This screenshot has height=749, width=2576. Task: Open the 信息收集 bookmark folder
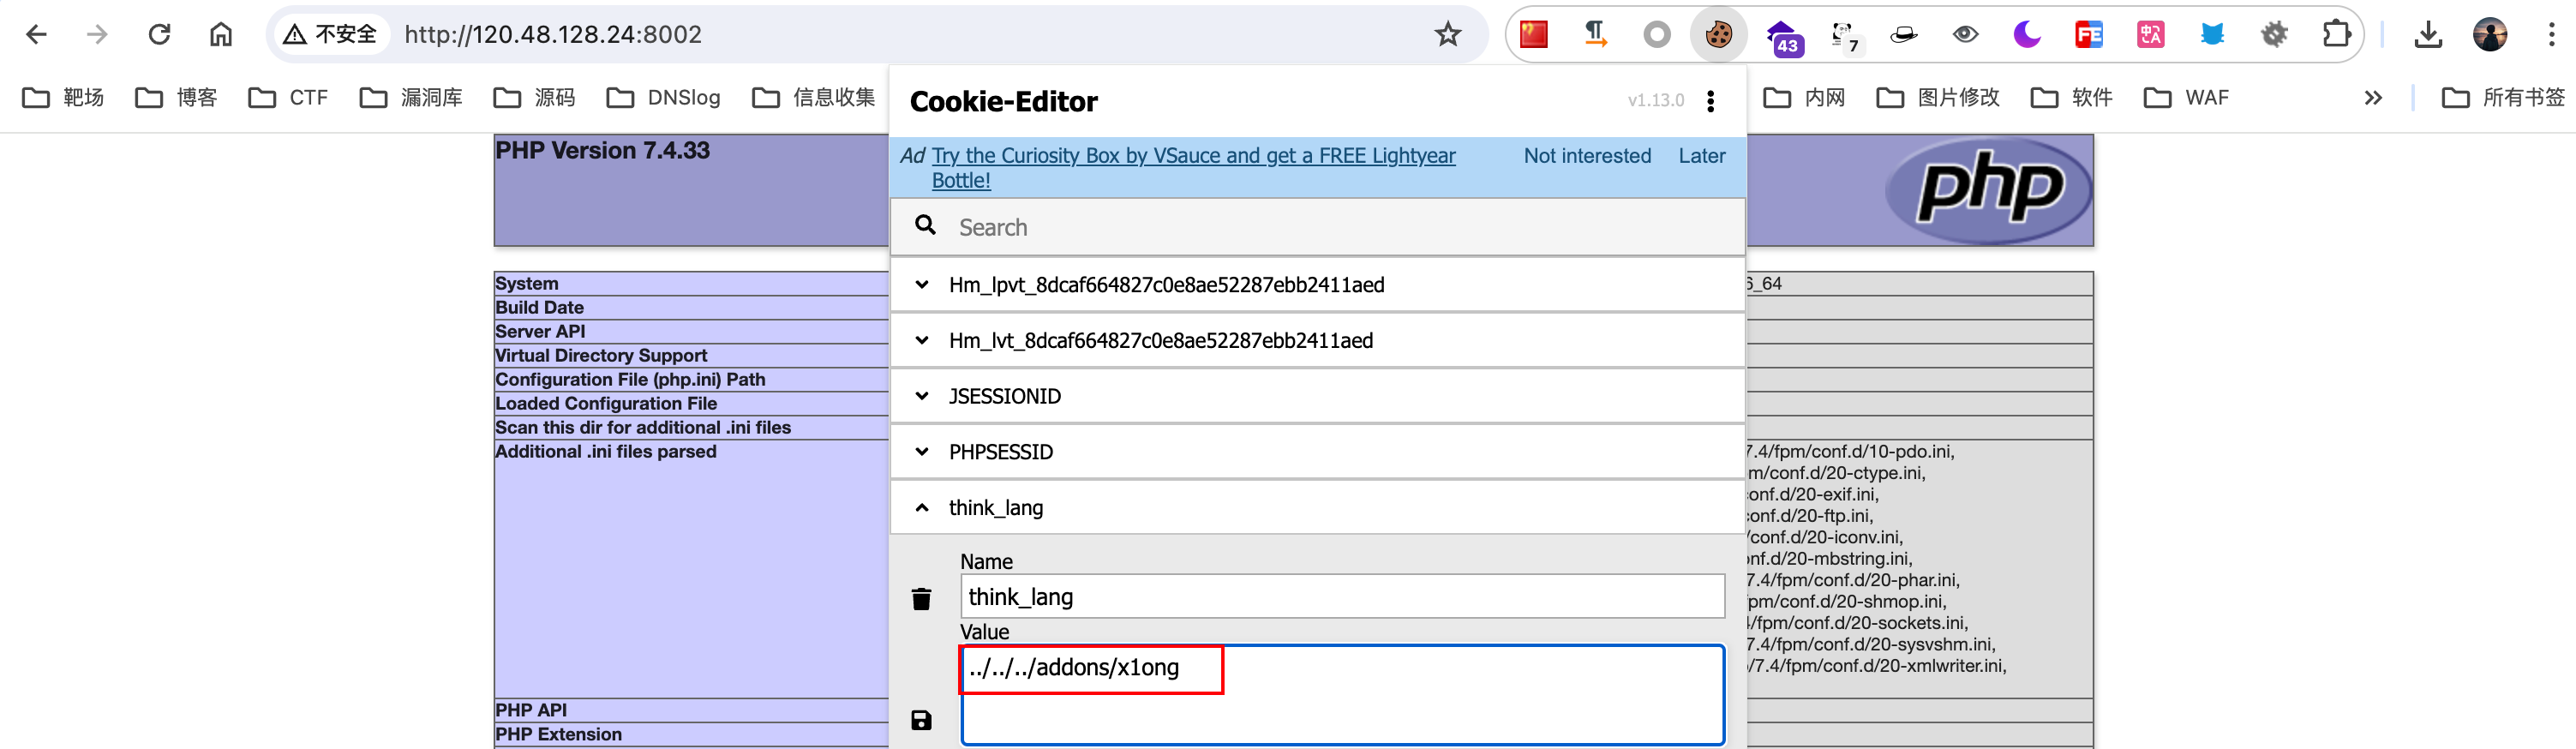813,98
